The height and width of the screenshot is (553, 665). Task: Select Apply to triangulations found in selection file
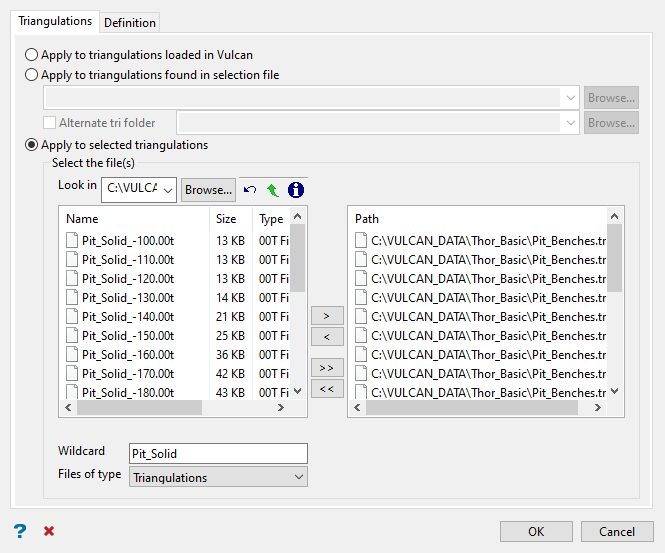(x=31, y=75)
